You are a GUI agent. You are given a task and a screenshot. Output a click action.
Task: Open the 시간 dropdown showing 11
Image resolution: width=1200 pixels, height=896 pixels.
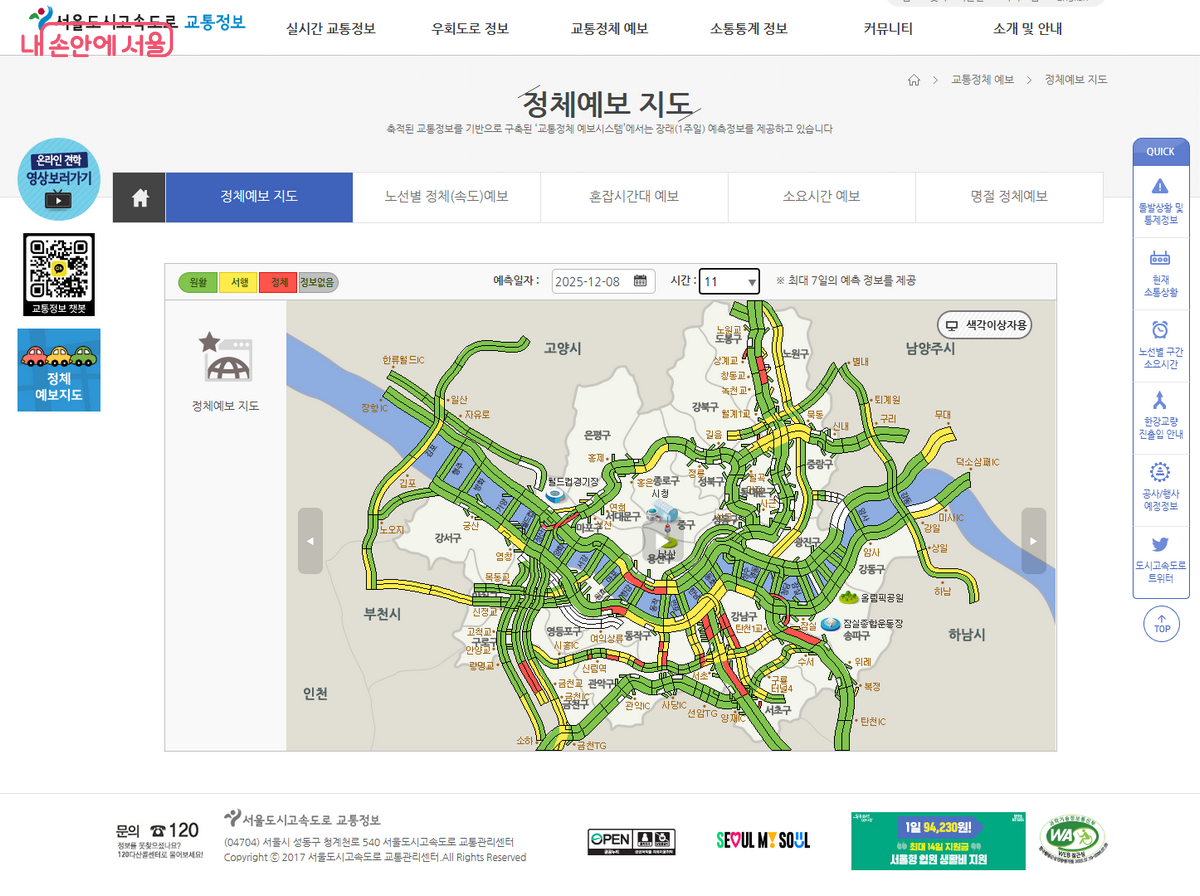[730, 282]
